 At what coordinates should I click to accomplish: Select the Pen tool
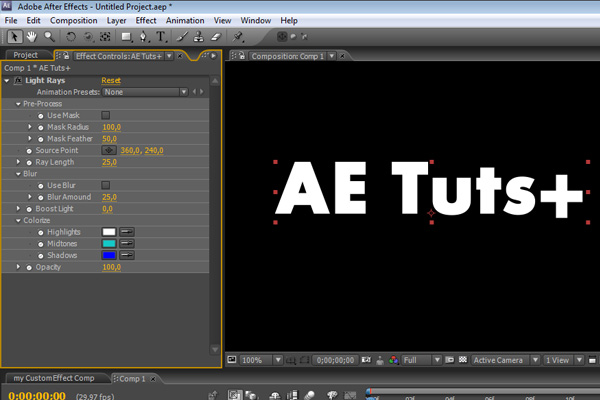coord(143,37)
